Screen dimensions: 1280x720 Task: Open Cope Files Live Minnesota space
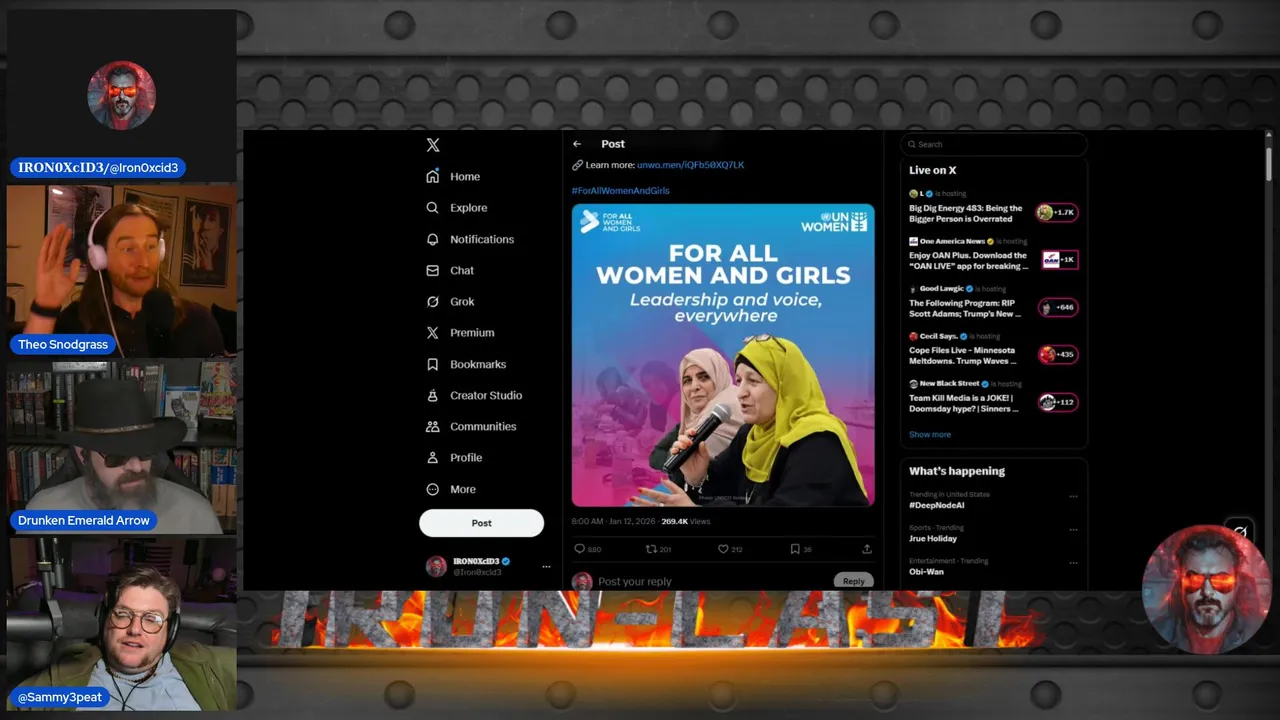[962, 356]
